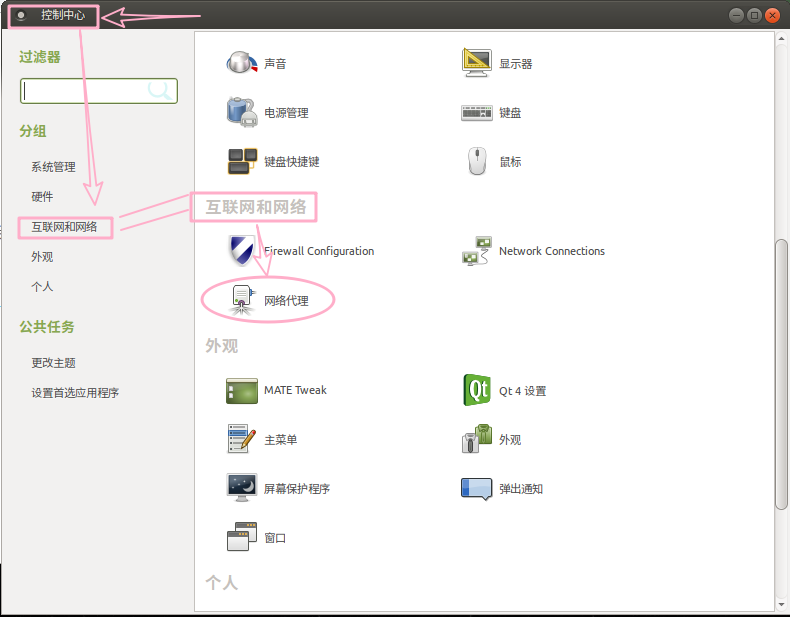Open the 窗口 windows settings icon
The image size is (790, 617).
tap(242, 536)
